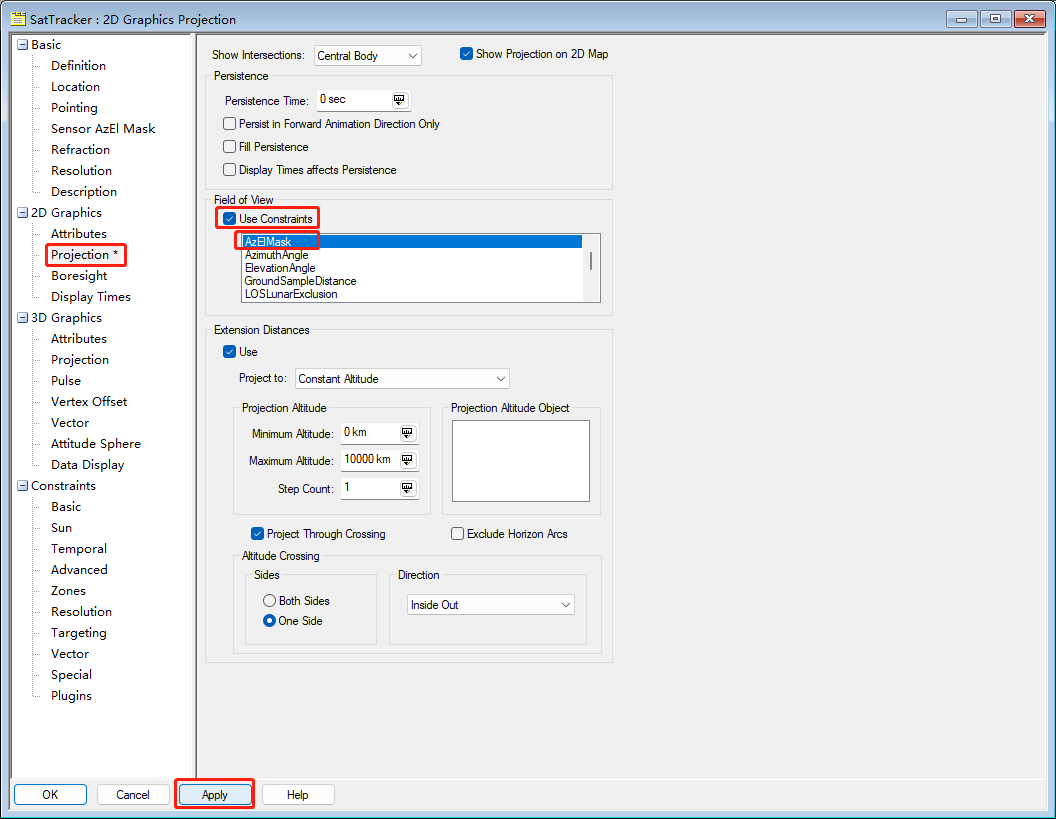Click the Cancel button
The height and width of the screenshot is (819, 1056).
click(133, 795)
